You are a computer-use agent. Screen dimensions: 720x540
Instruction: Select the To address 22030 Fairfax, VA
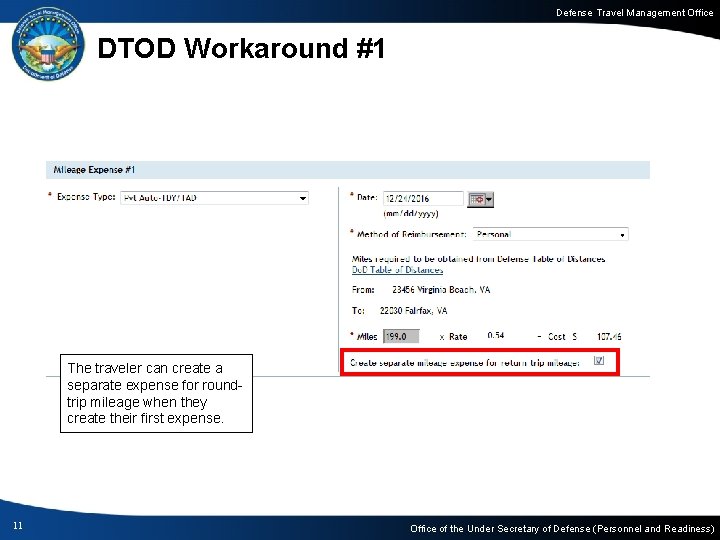coord(413,311)
